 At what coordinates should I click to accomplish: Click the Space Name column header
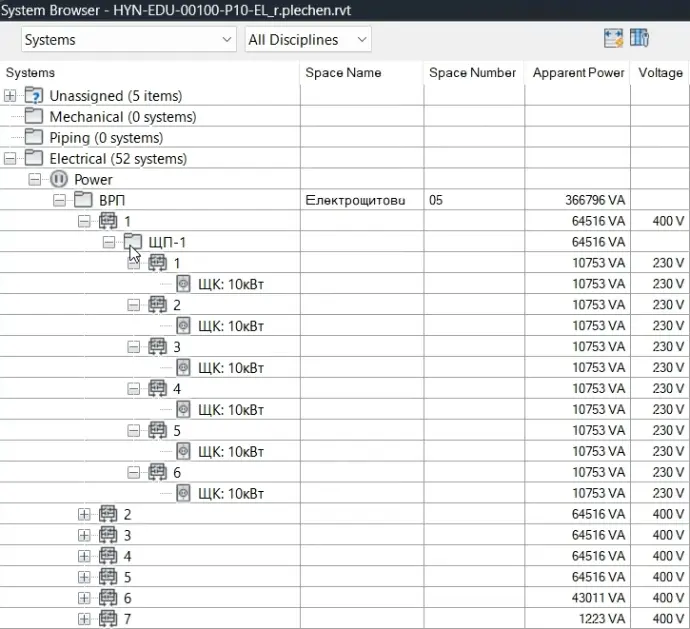[343, 73]
